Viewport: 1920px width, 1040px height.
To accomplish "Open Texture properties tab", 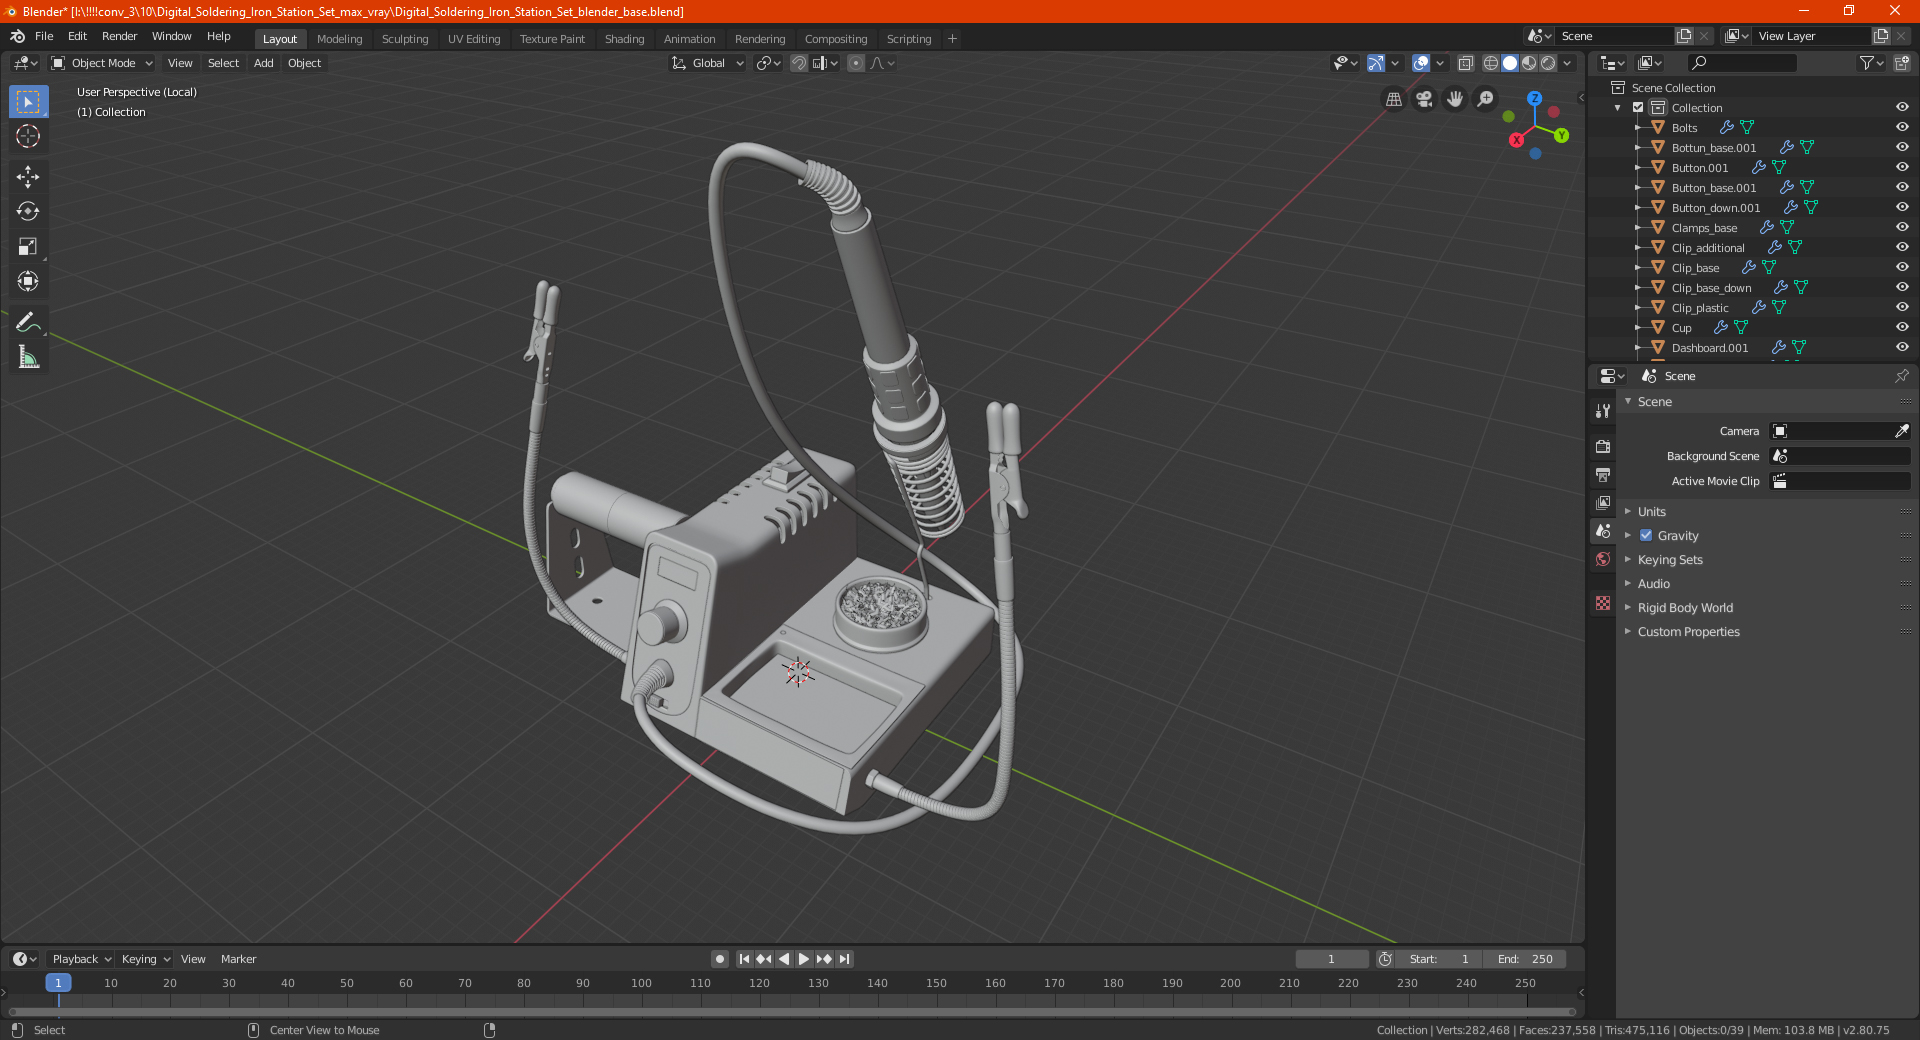I will pyautogui.click(x=1603, y=603).
